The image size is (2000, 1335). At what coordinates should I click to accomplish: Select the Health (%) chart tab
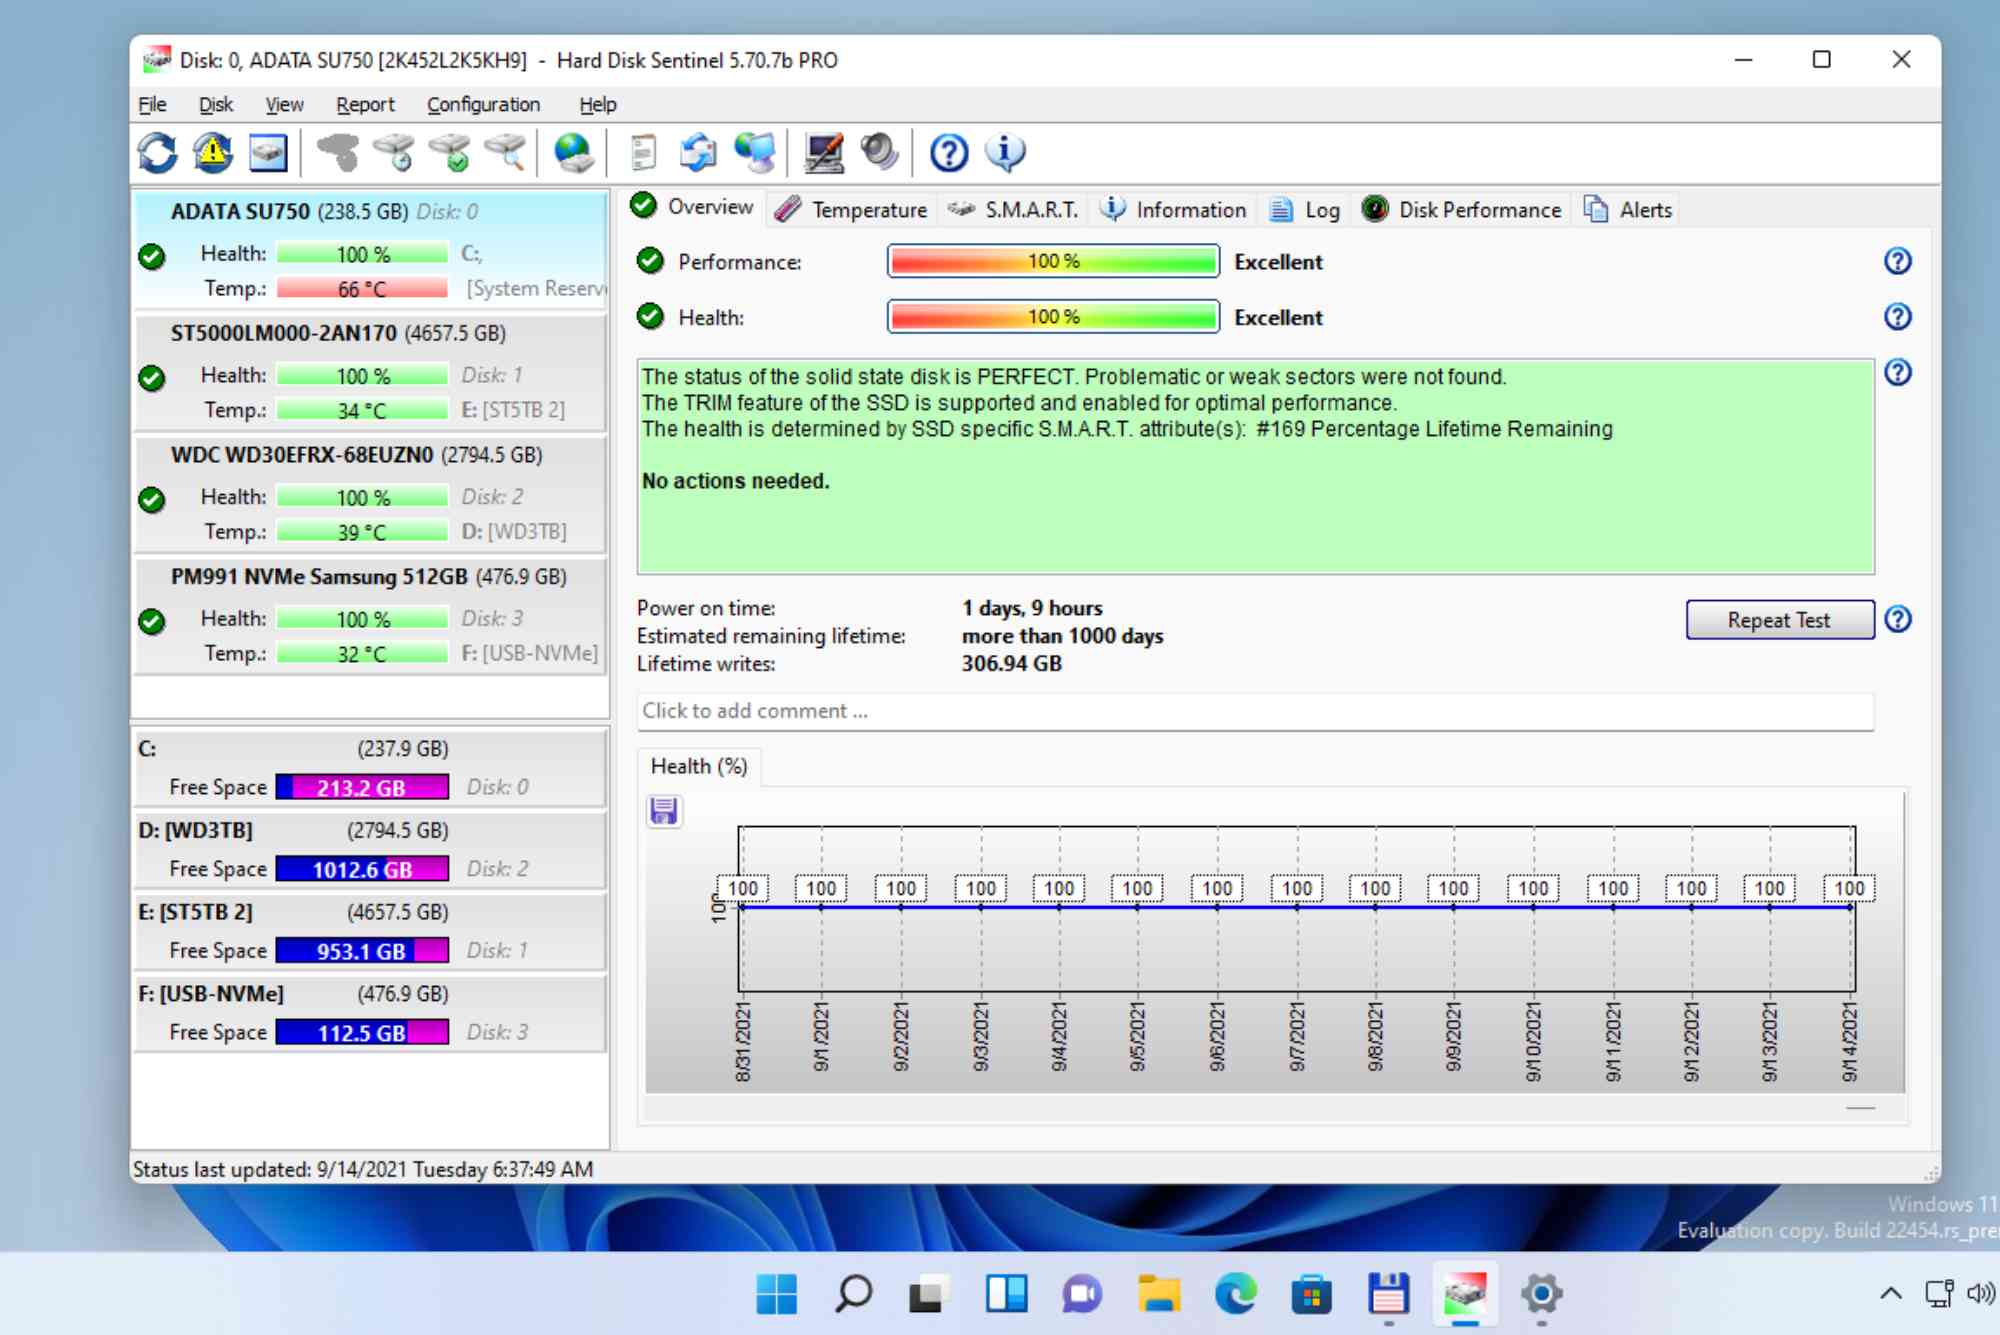pos(699,767)
